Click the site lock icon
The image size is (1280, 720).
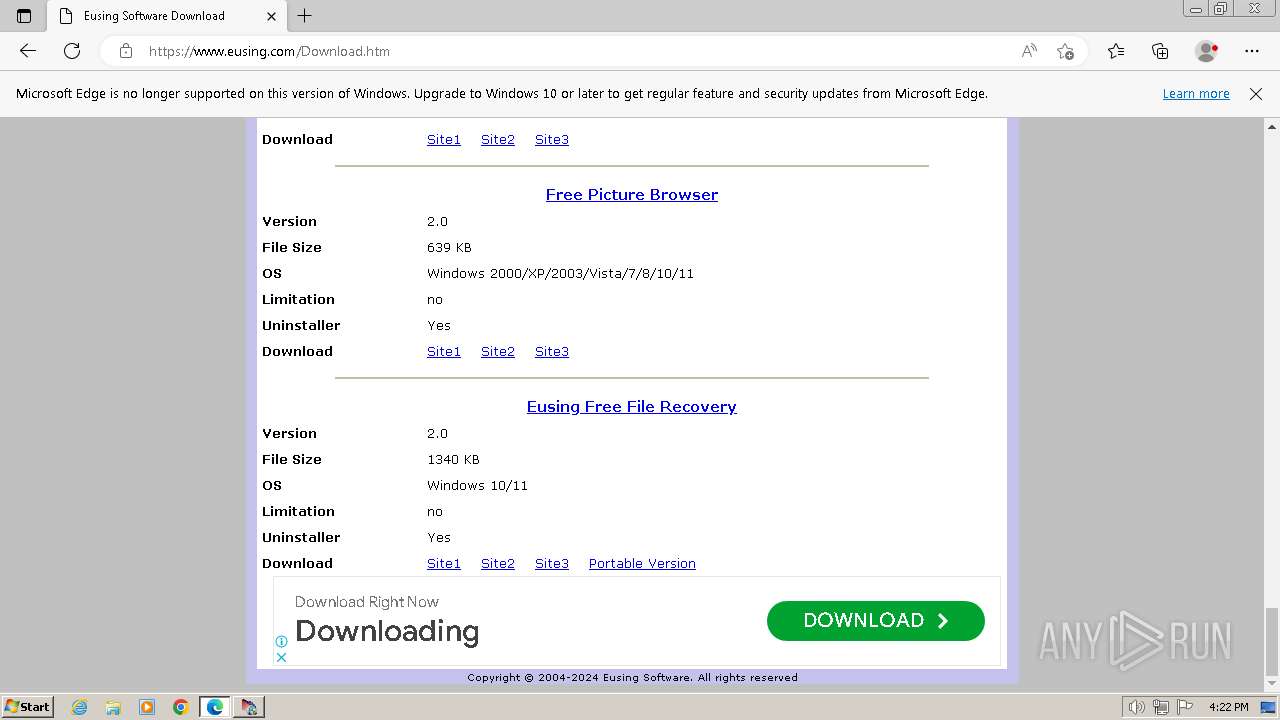(x=125, y=51)
